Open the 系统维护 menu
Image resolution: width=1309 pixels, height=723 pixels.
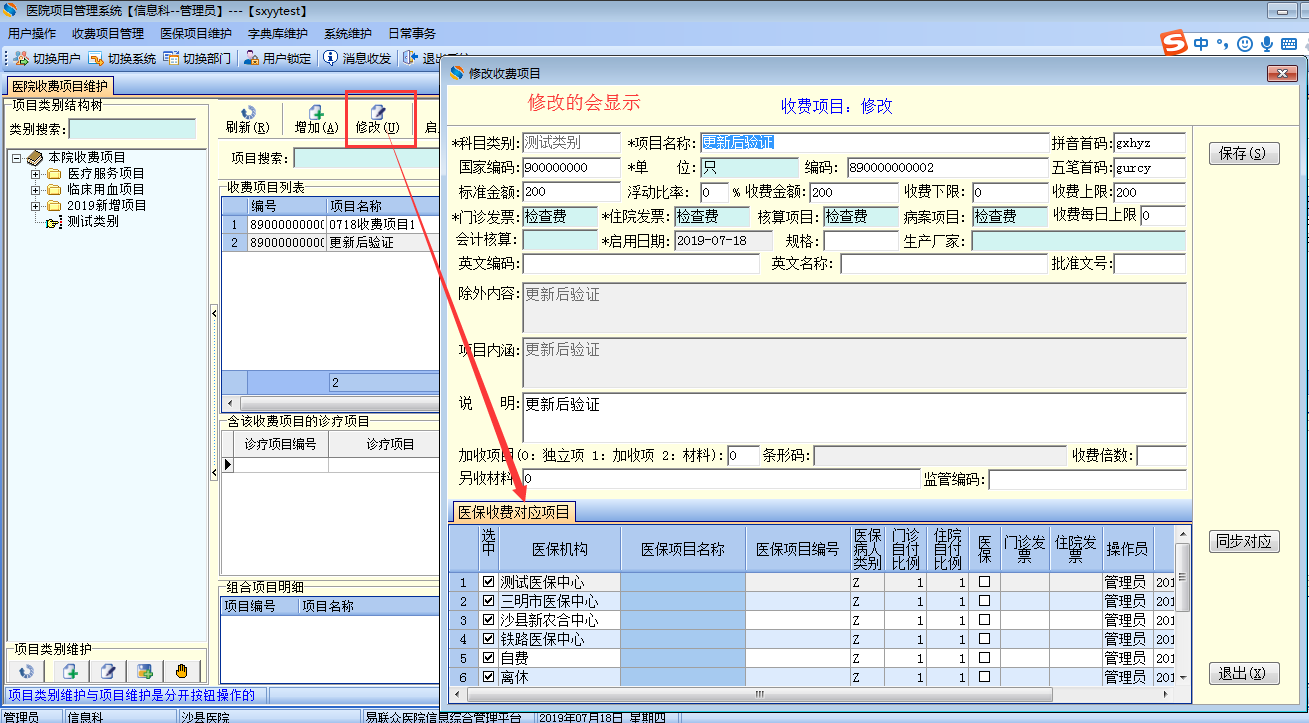tap(348, 34)
